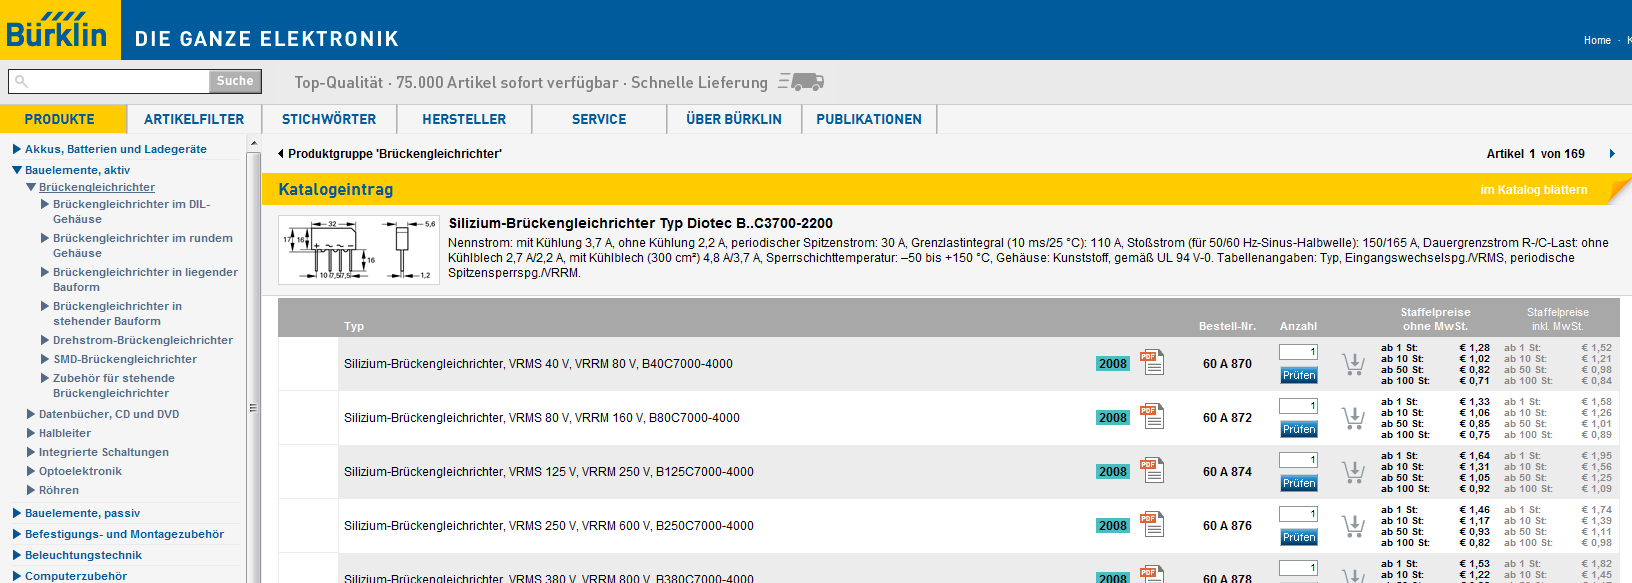The image size is (1632, 583).
Task: Click quantity field for 60 A 870
Action: [1298, 352]
